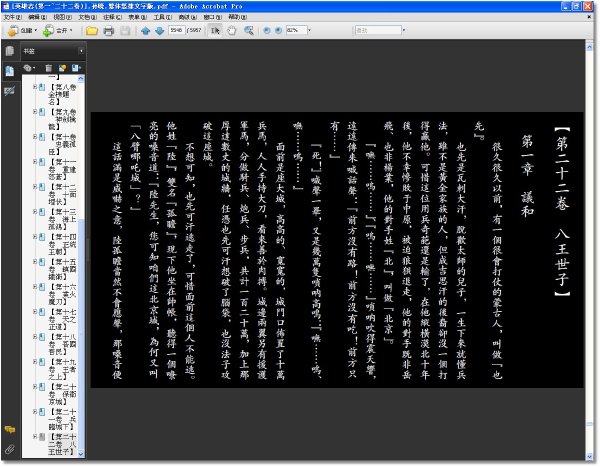Select the 第十六卷 bookmark

coord(62,294)
